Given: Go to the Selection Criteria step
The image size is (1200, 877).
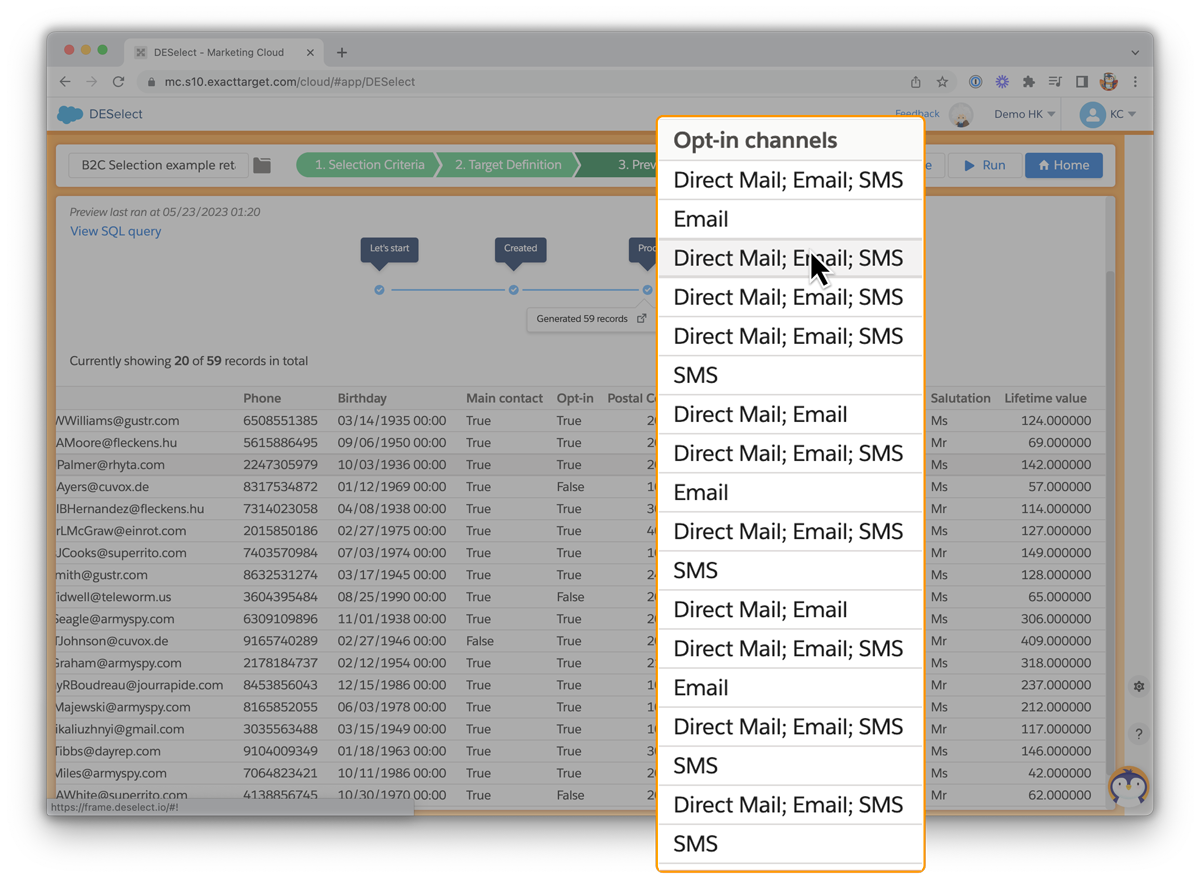Looking at the screenshot, I should coord(368,165).
